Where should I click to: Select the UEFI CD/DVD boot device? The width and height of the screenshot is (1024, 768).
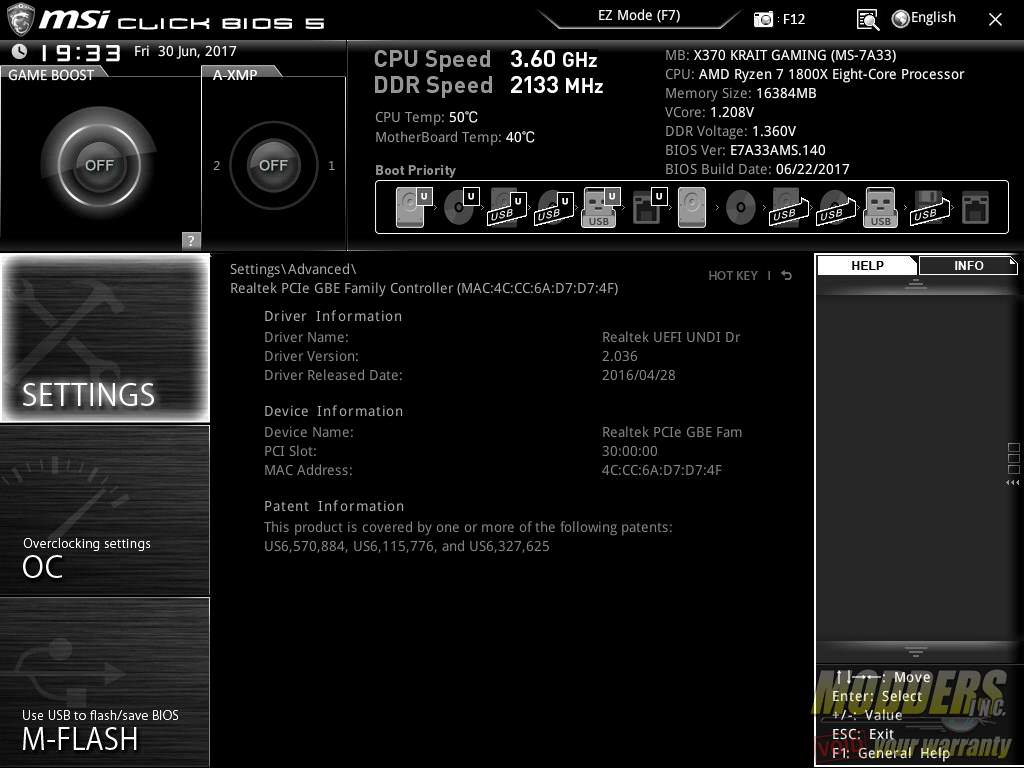click(x=461, y=207)
